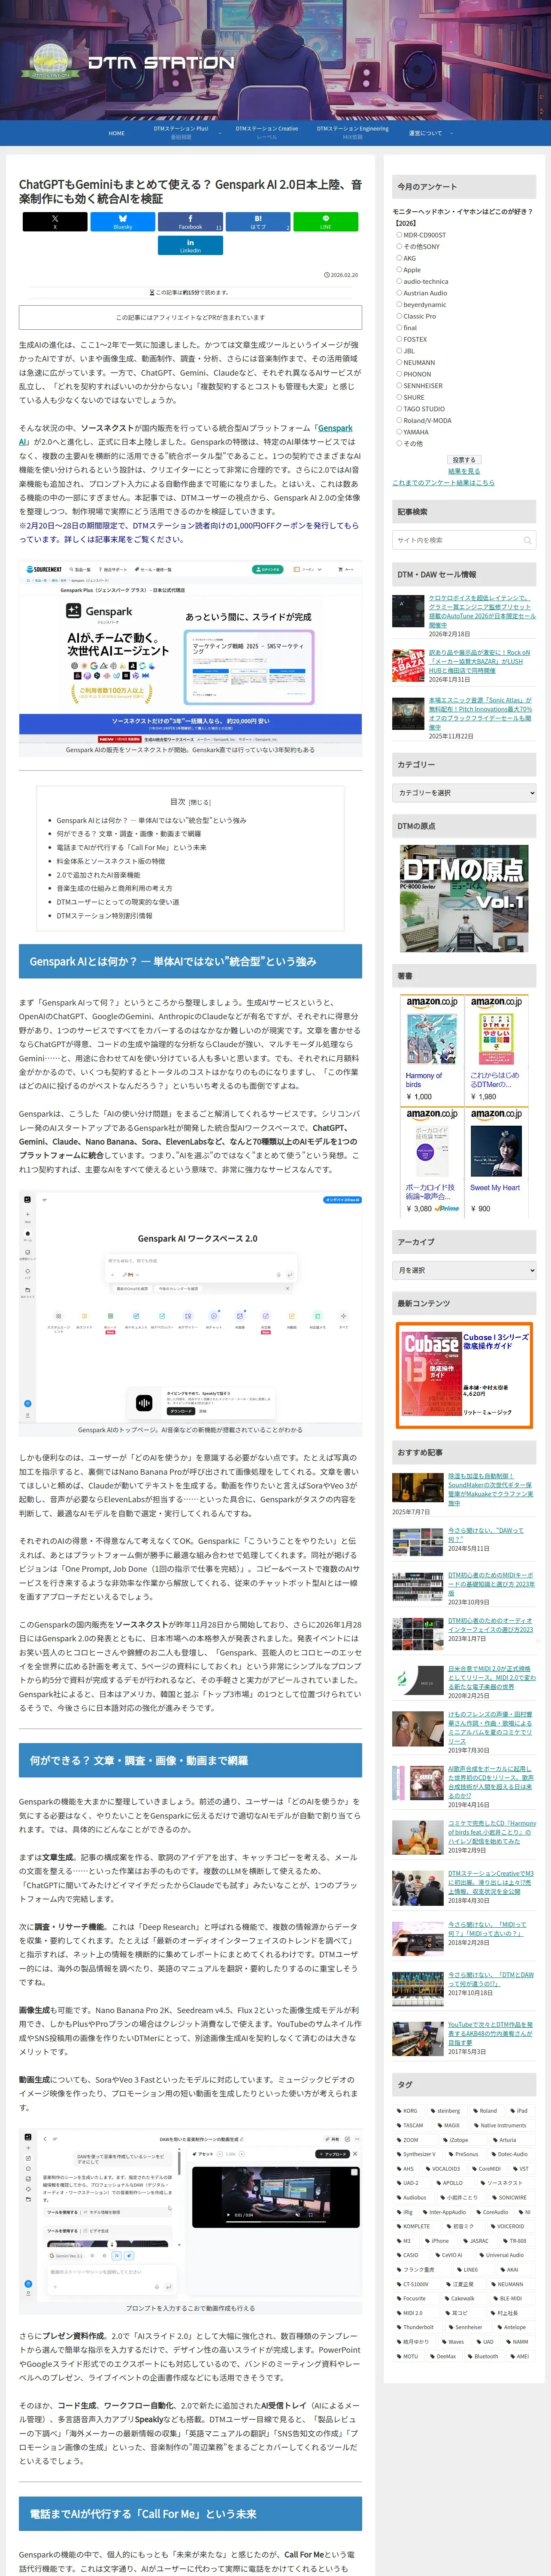Select SHURE poll option

click(x=399, y=397)
